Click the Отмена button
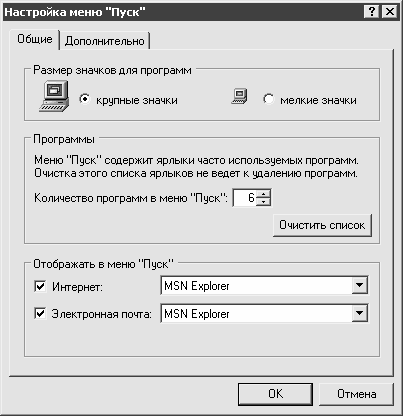This screenshot has height=416, width=403. pos(356,394)
